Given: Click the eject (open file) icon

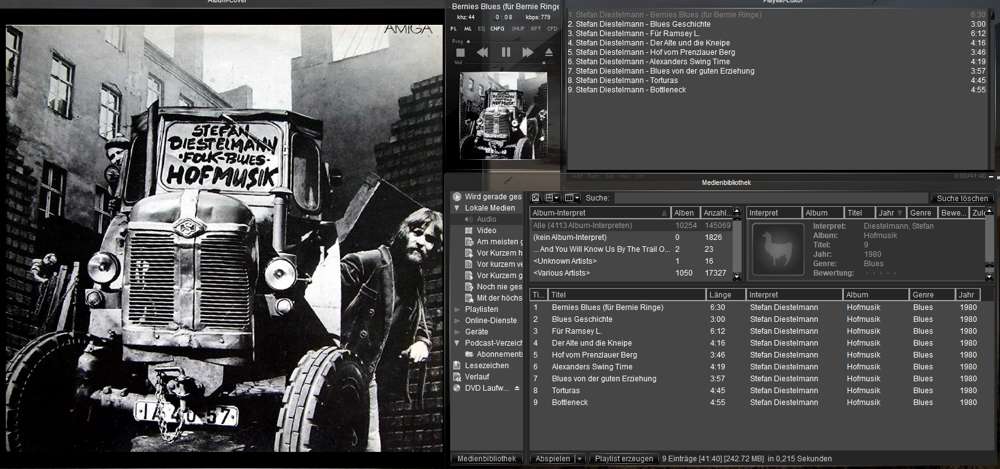Looking at the screenshot, I should coord(548,52).
